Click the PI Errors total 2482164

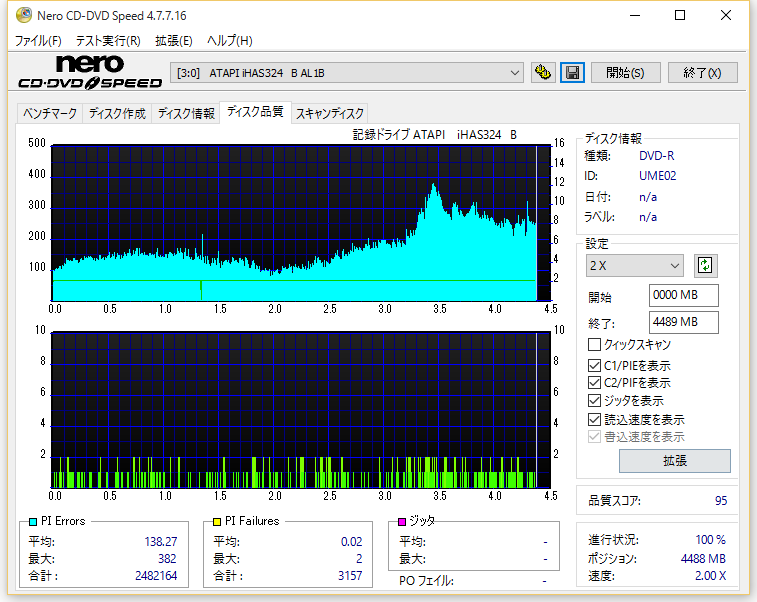pos(156,575)
